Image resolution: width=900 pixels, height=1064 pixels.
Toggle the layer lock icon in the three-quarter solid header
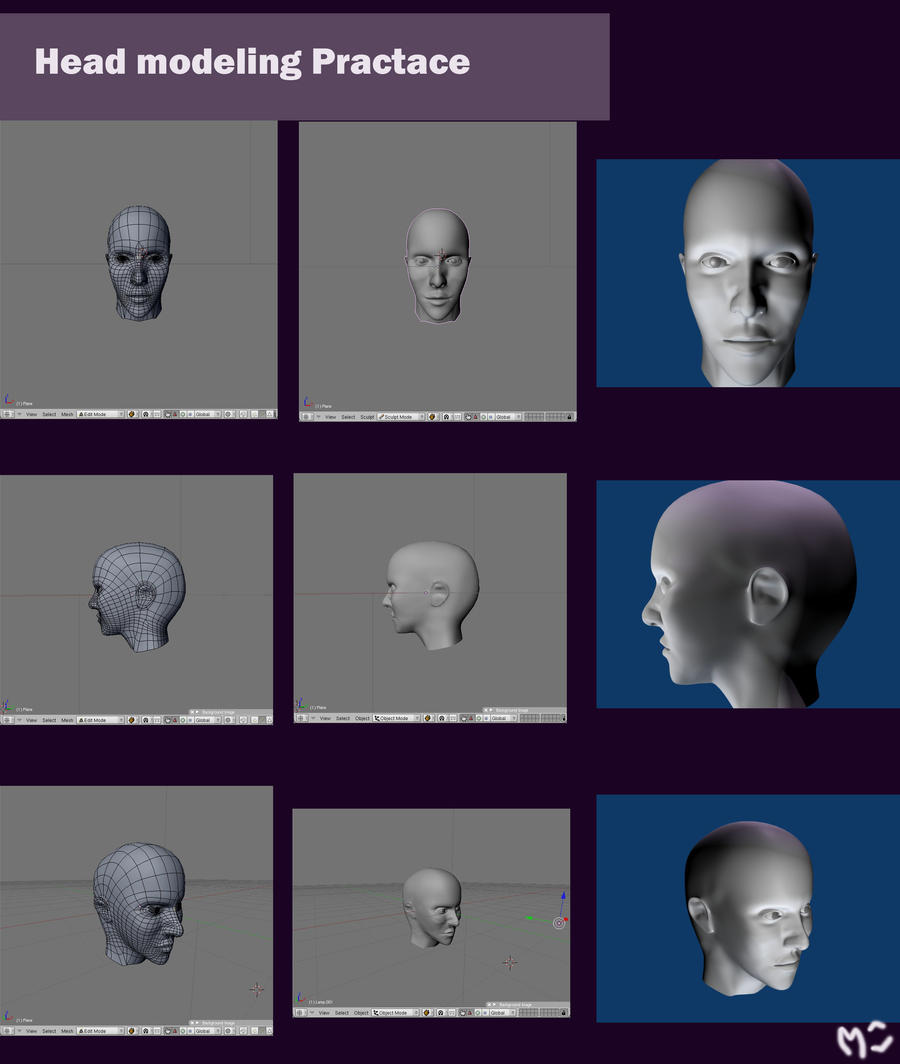(563, 1012)
